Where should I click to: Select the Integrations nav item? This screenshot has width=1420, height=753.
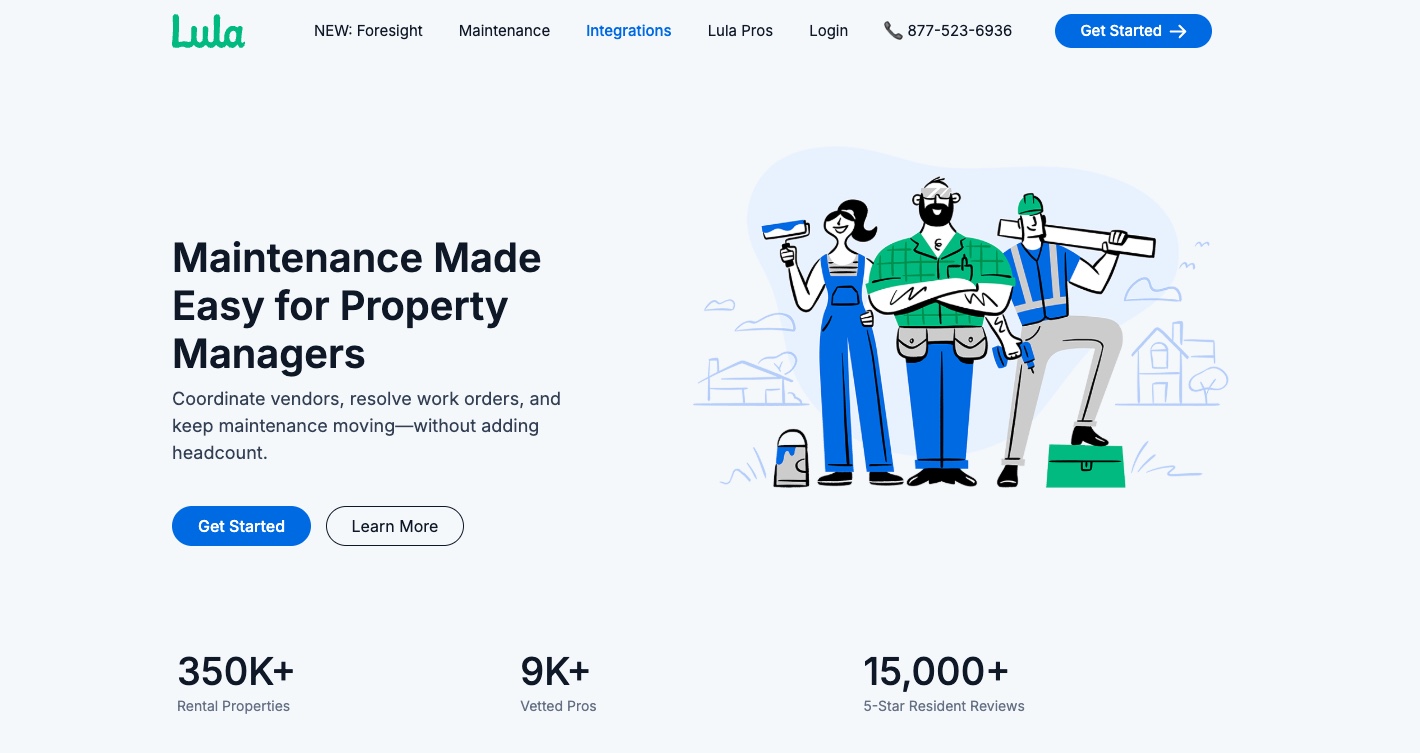(628, 31)
